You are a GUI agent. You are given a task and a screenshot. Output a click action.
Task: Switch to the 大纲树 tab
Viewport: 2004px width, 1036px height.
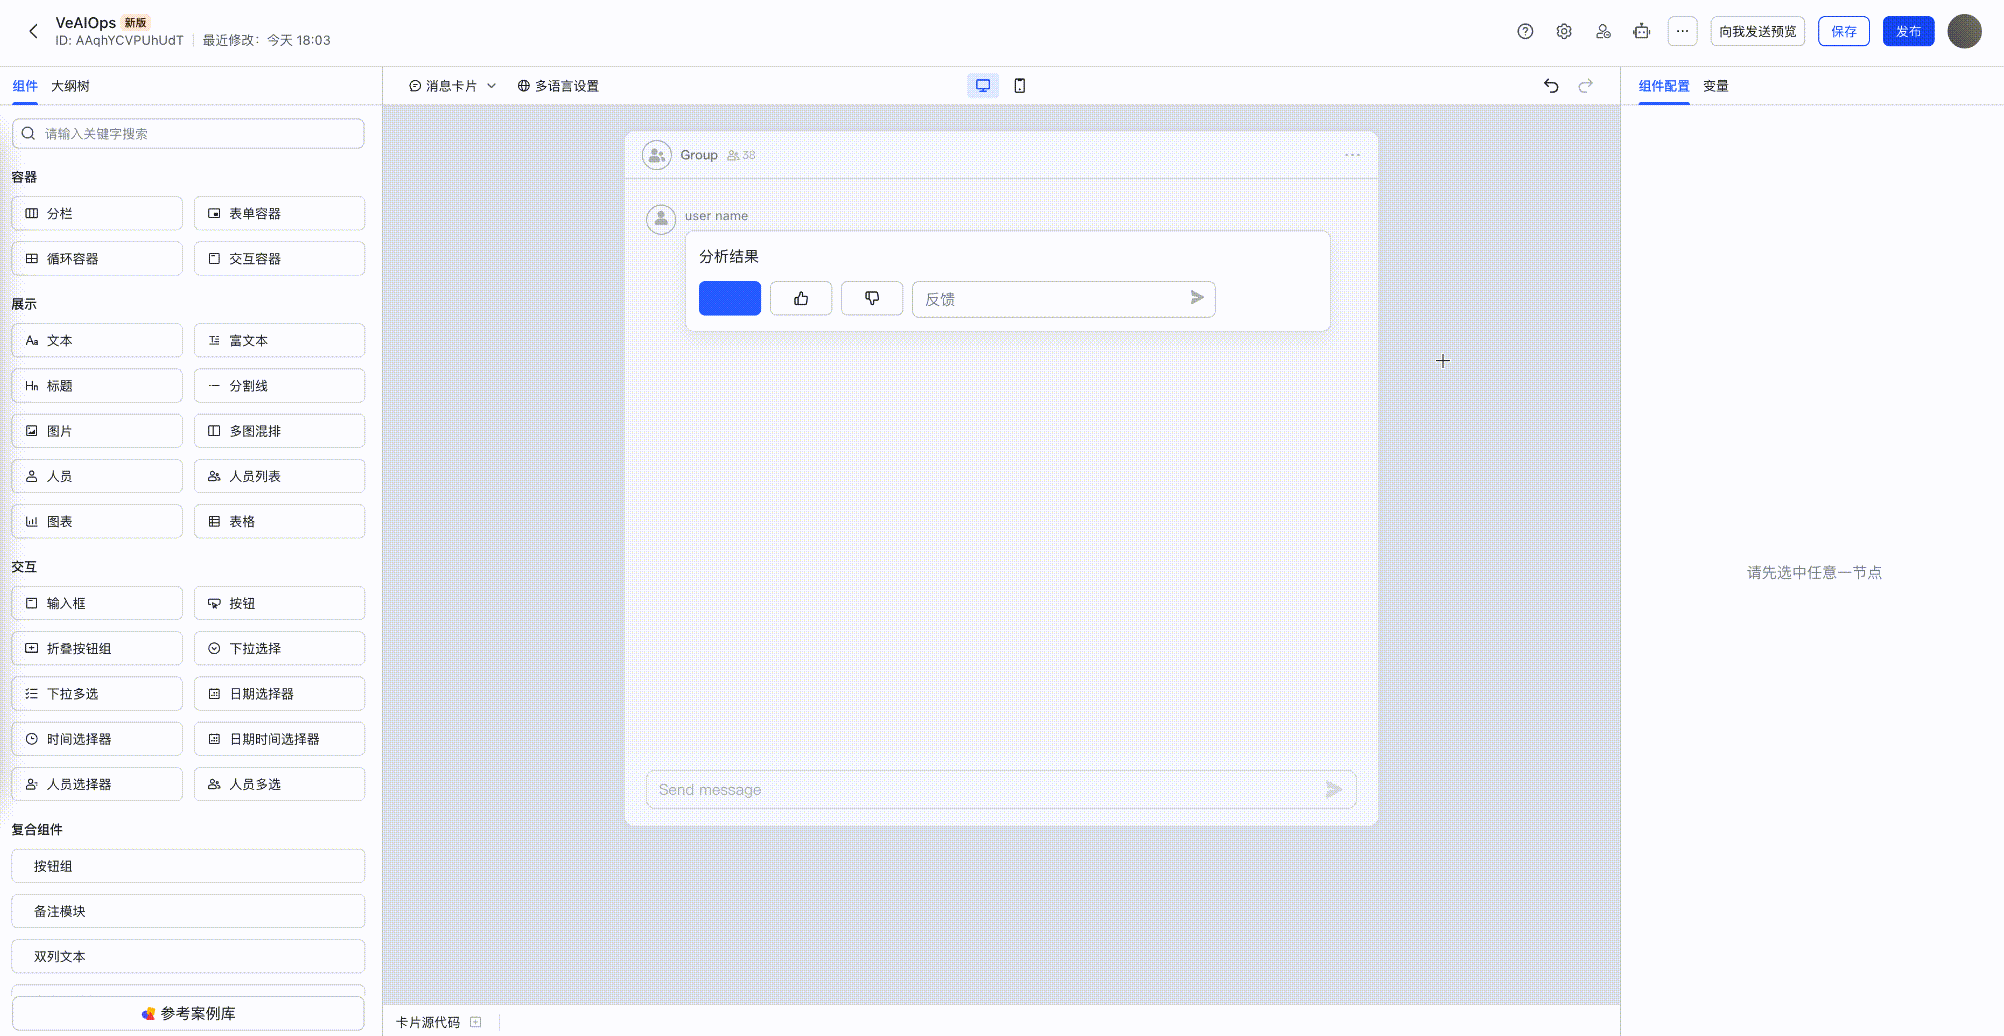[70, 86]
